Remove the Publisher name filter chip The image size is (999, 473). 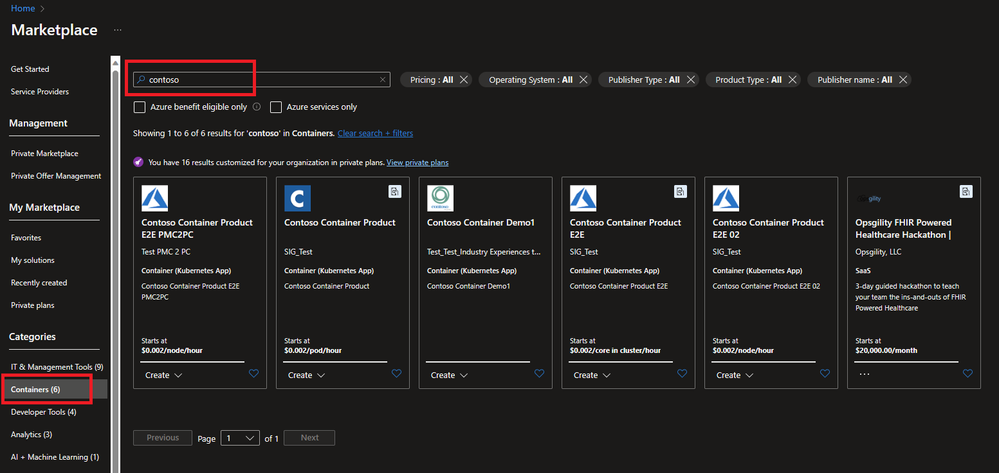[x=903, y=80]
